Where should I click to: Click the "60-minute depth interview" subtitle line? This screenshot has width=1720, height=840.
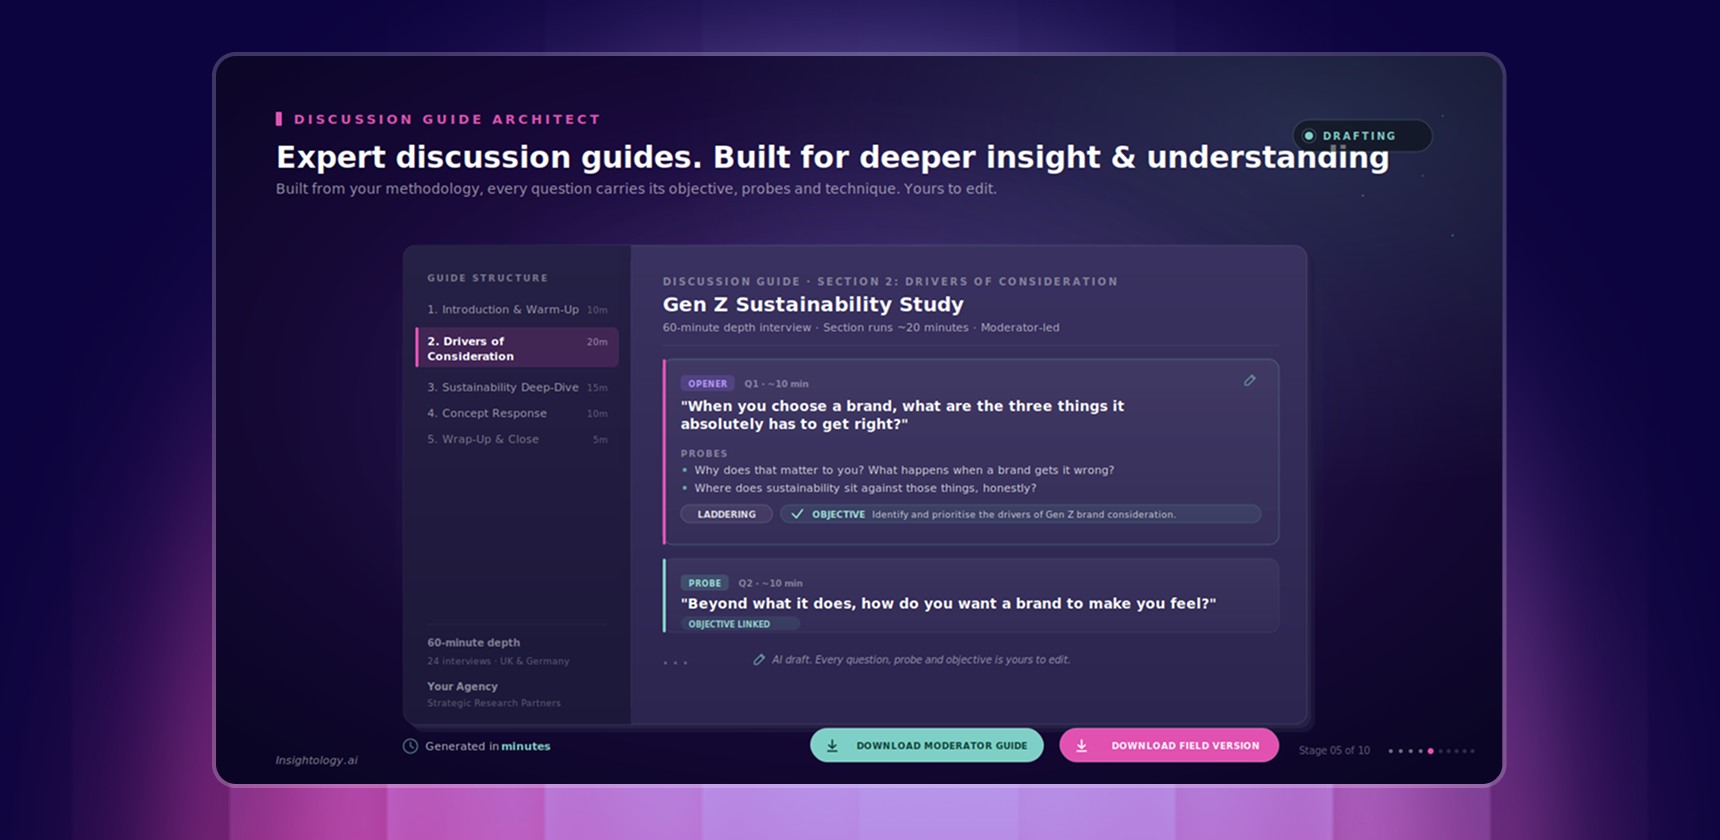[861, 328]
